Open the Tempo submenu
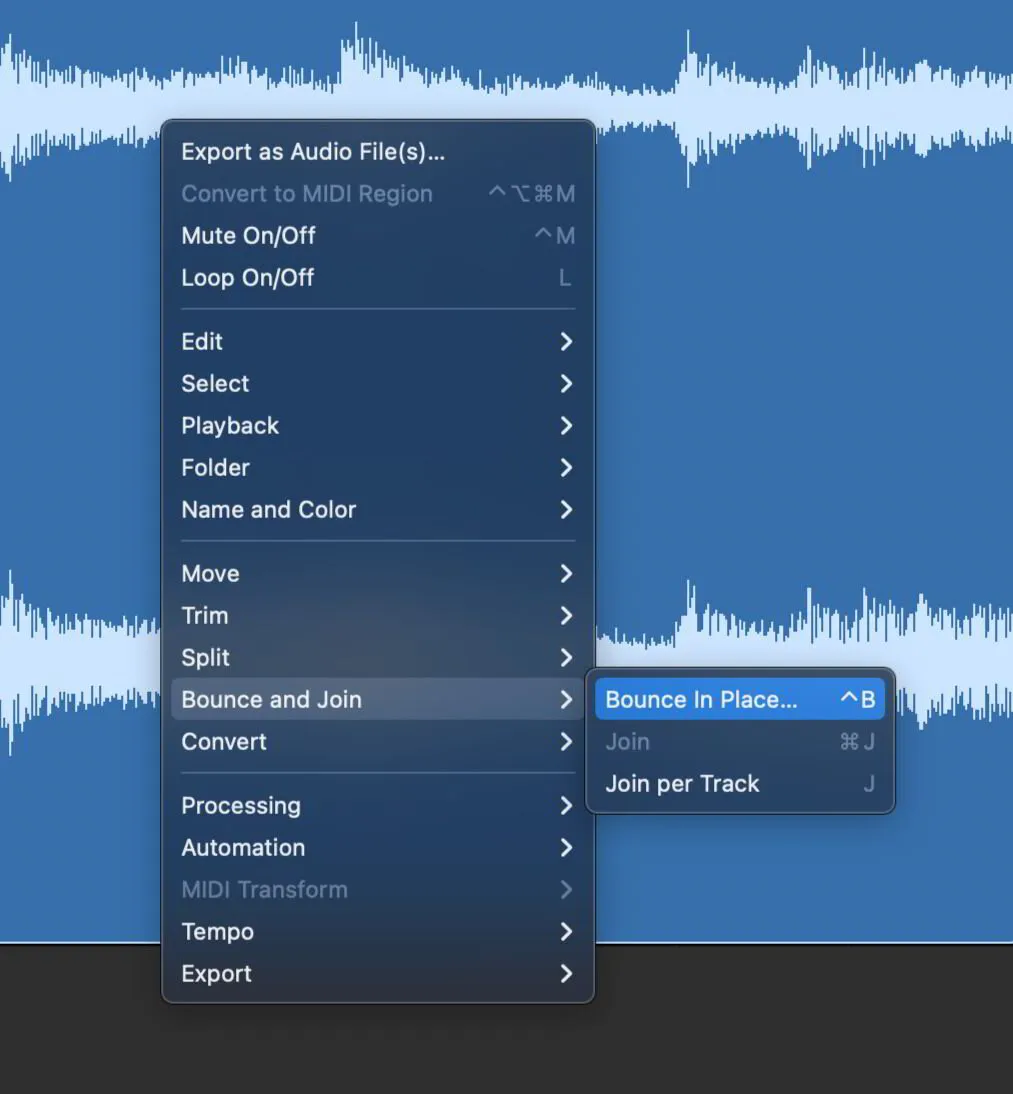Image resolution: width=1013 pixels, height=1094 pixels. pyautogui.click(x=217, y=931)
